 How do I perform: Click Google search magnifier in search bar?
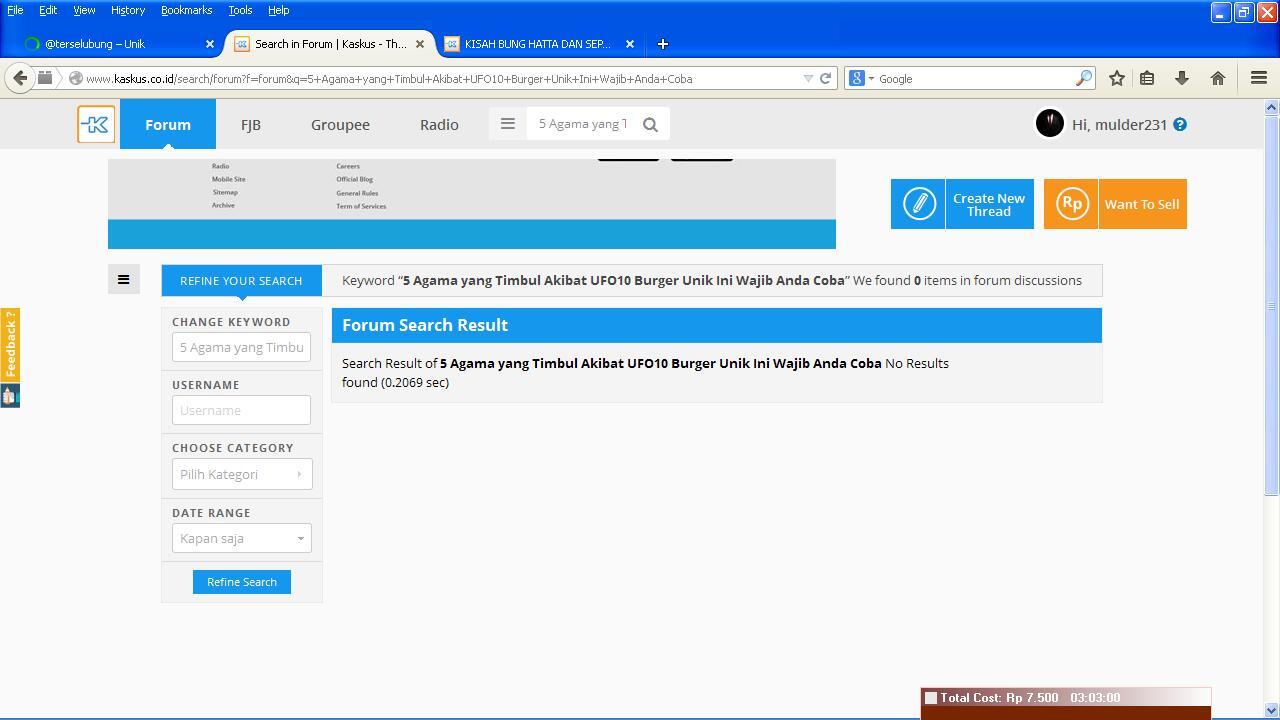point(1083,78)
